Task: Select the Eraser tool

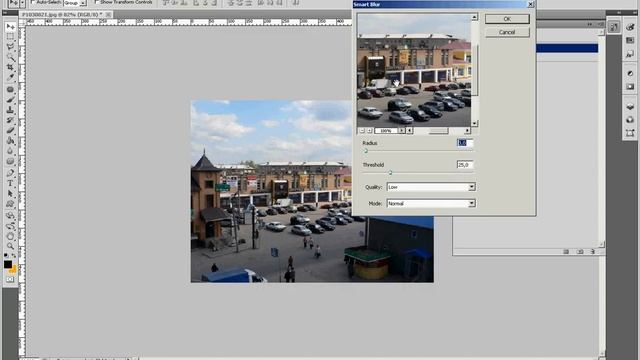Action: coord(10,130)
